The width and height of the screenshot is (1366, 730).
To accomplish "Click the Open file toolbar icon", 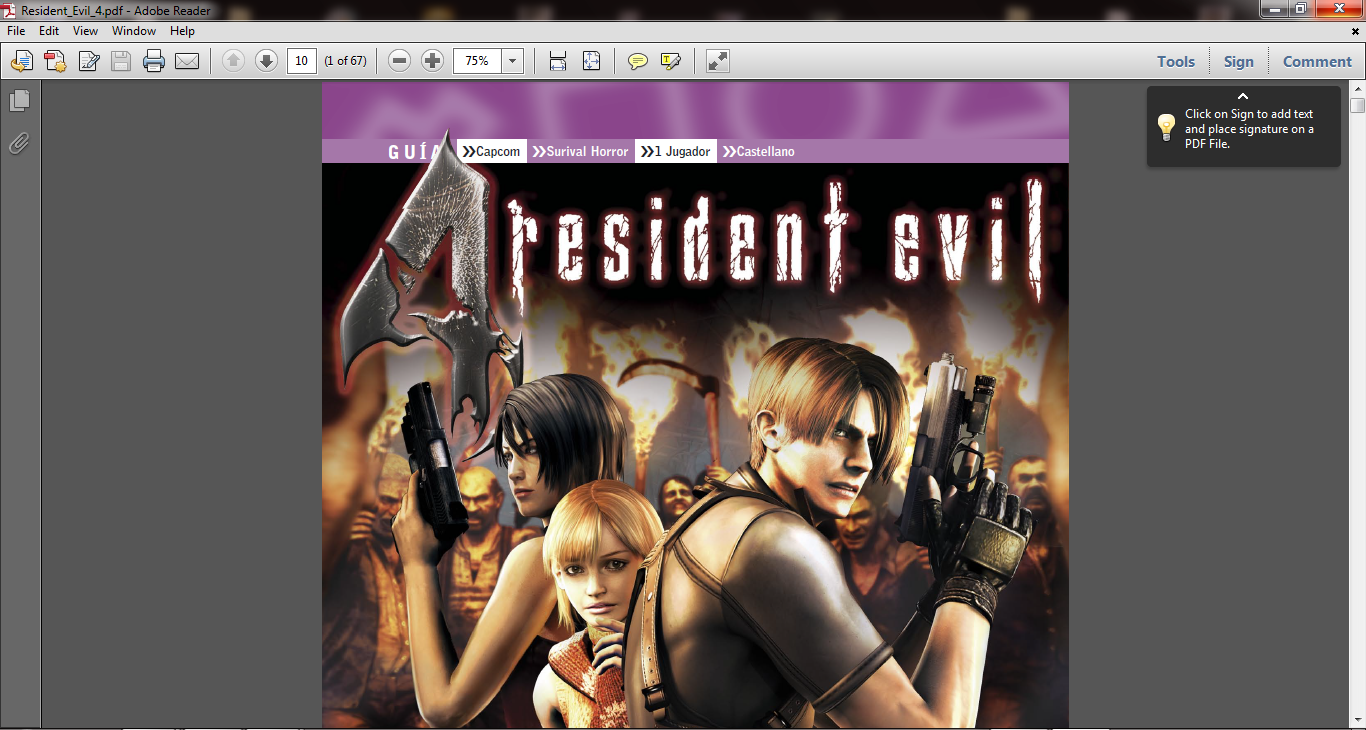I will 22,61.
